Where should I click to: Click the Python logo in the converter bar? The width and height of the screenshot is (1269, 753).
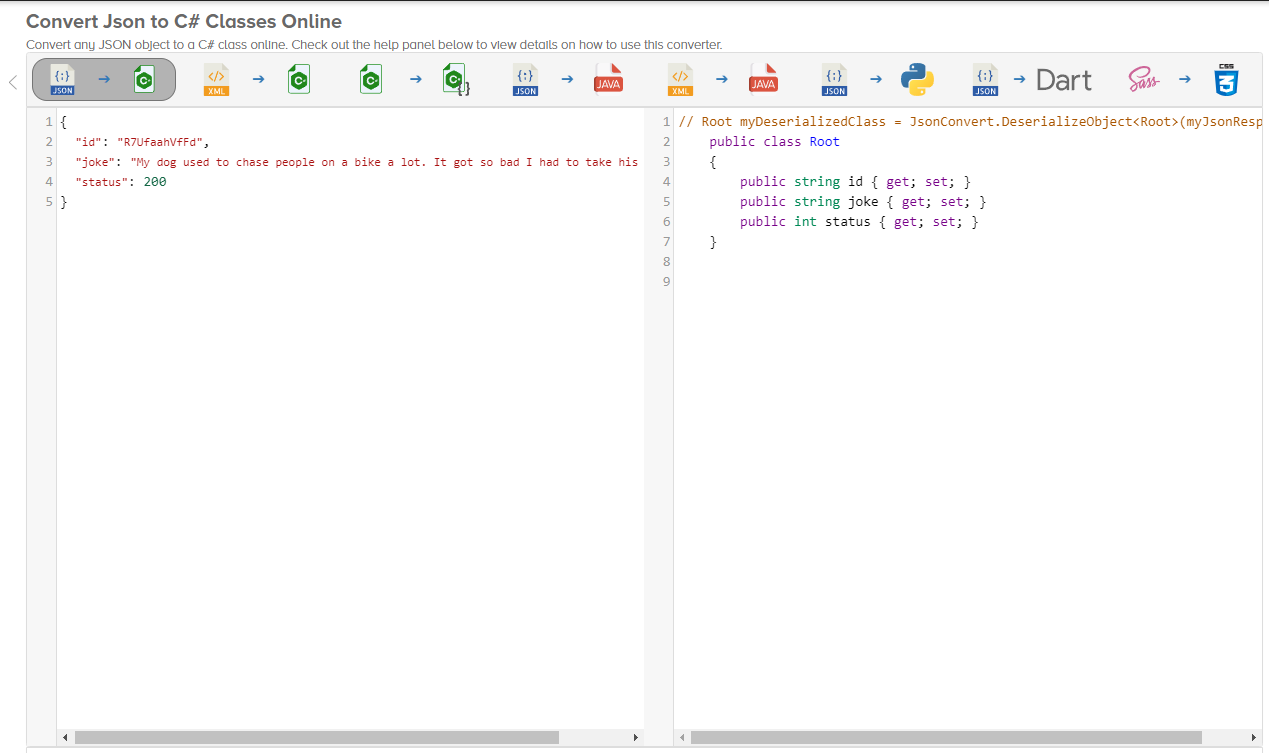[917, 79]
